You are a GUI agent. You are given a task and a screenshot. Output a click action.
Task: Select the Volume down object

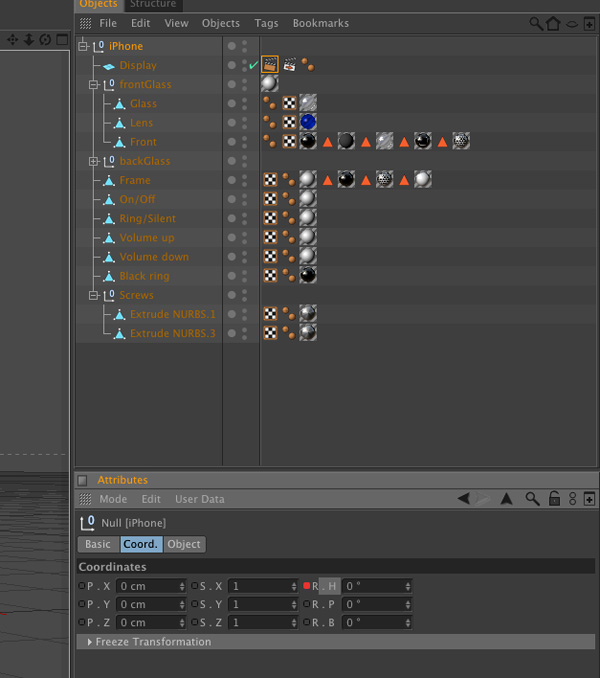click(x=154, y=257)
